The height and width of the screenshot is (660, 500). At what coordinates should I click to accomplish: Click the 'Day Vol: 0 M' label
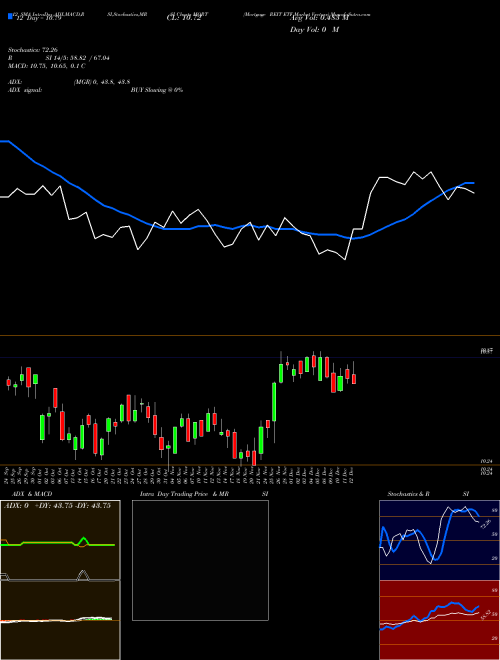314,29
